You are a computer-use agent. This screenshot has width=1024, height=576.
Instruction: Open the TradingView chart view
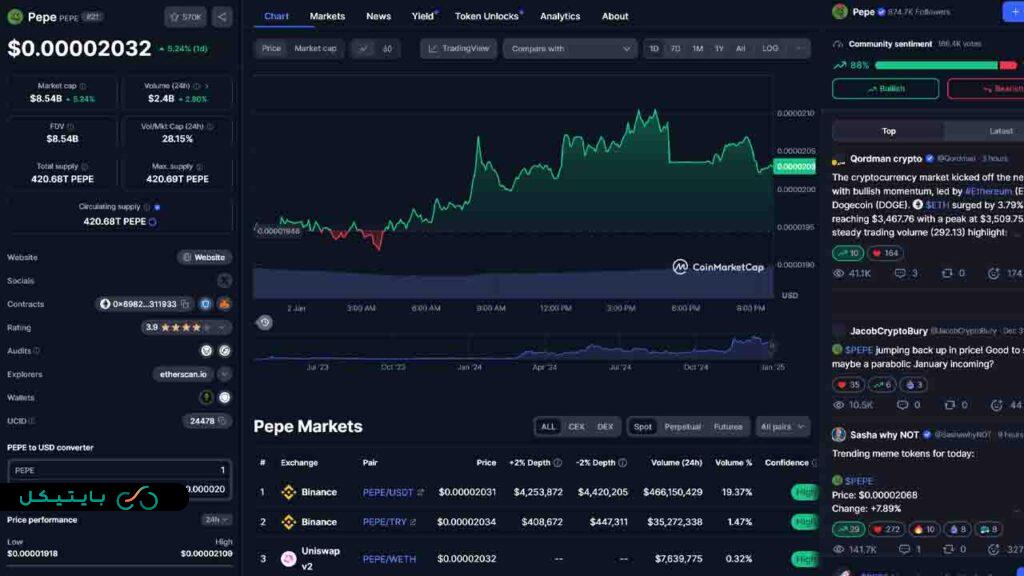pos(458,48)
